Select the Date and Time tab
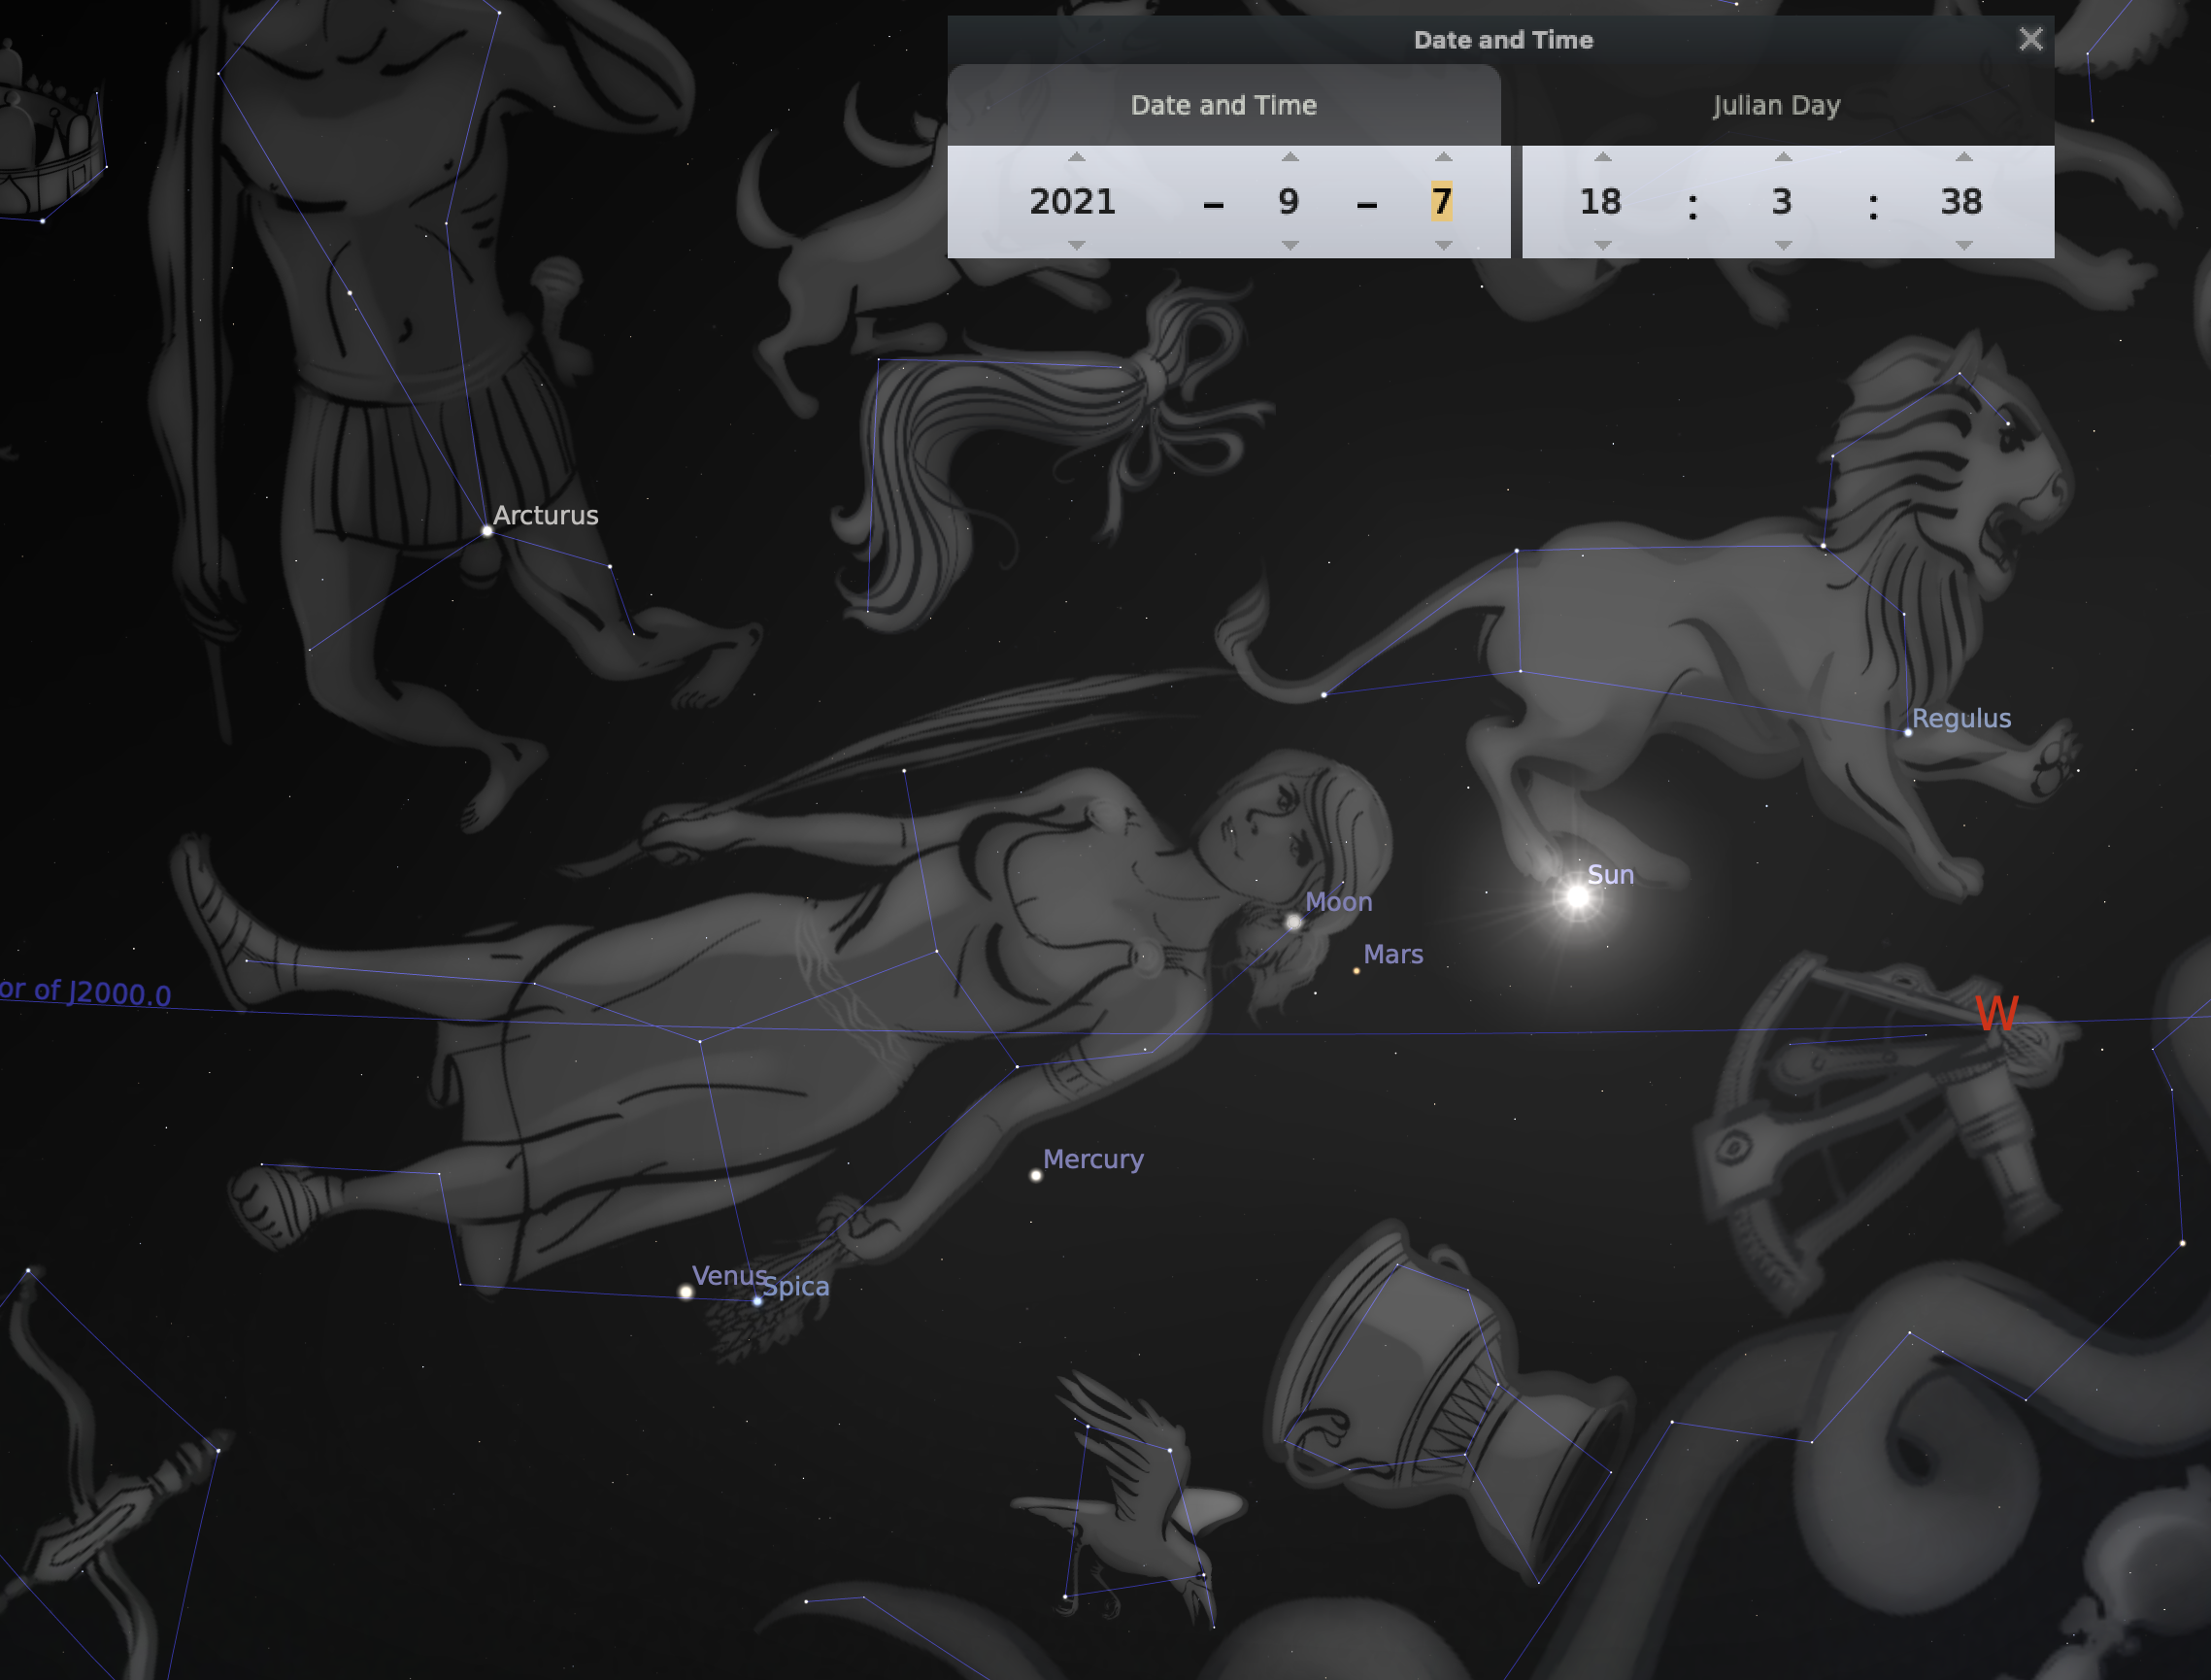Image resolution: width=2211 pixels, height=1680 pixels. click(x=1224, y=105)
